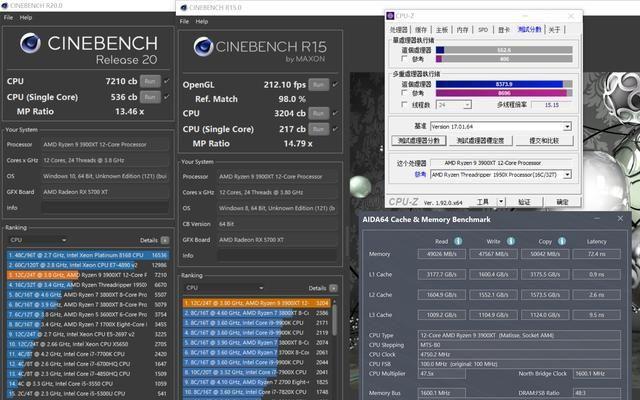Open the Help menu in Cinebench R15
Viewport: 640px width, 400px height.
click(x=202, y=21)
